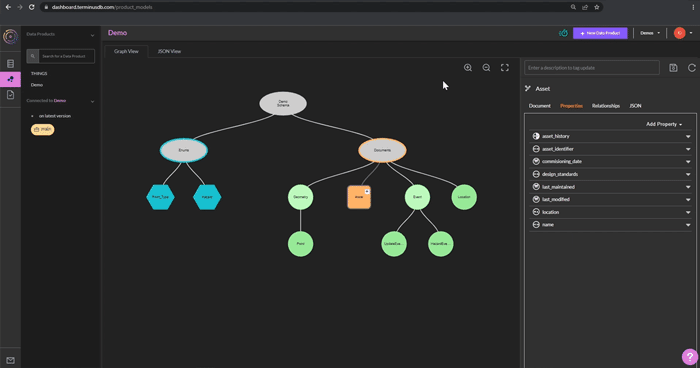700x368 pixels.
Task: Expand the last_modified property row
Action: (688, 200)
